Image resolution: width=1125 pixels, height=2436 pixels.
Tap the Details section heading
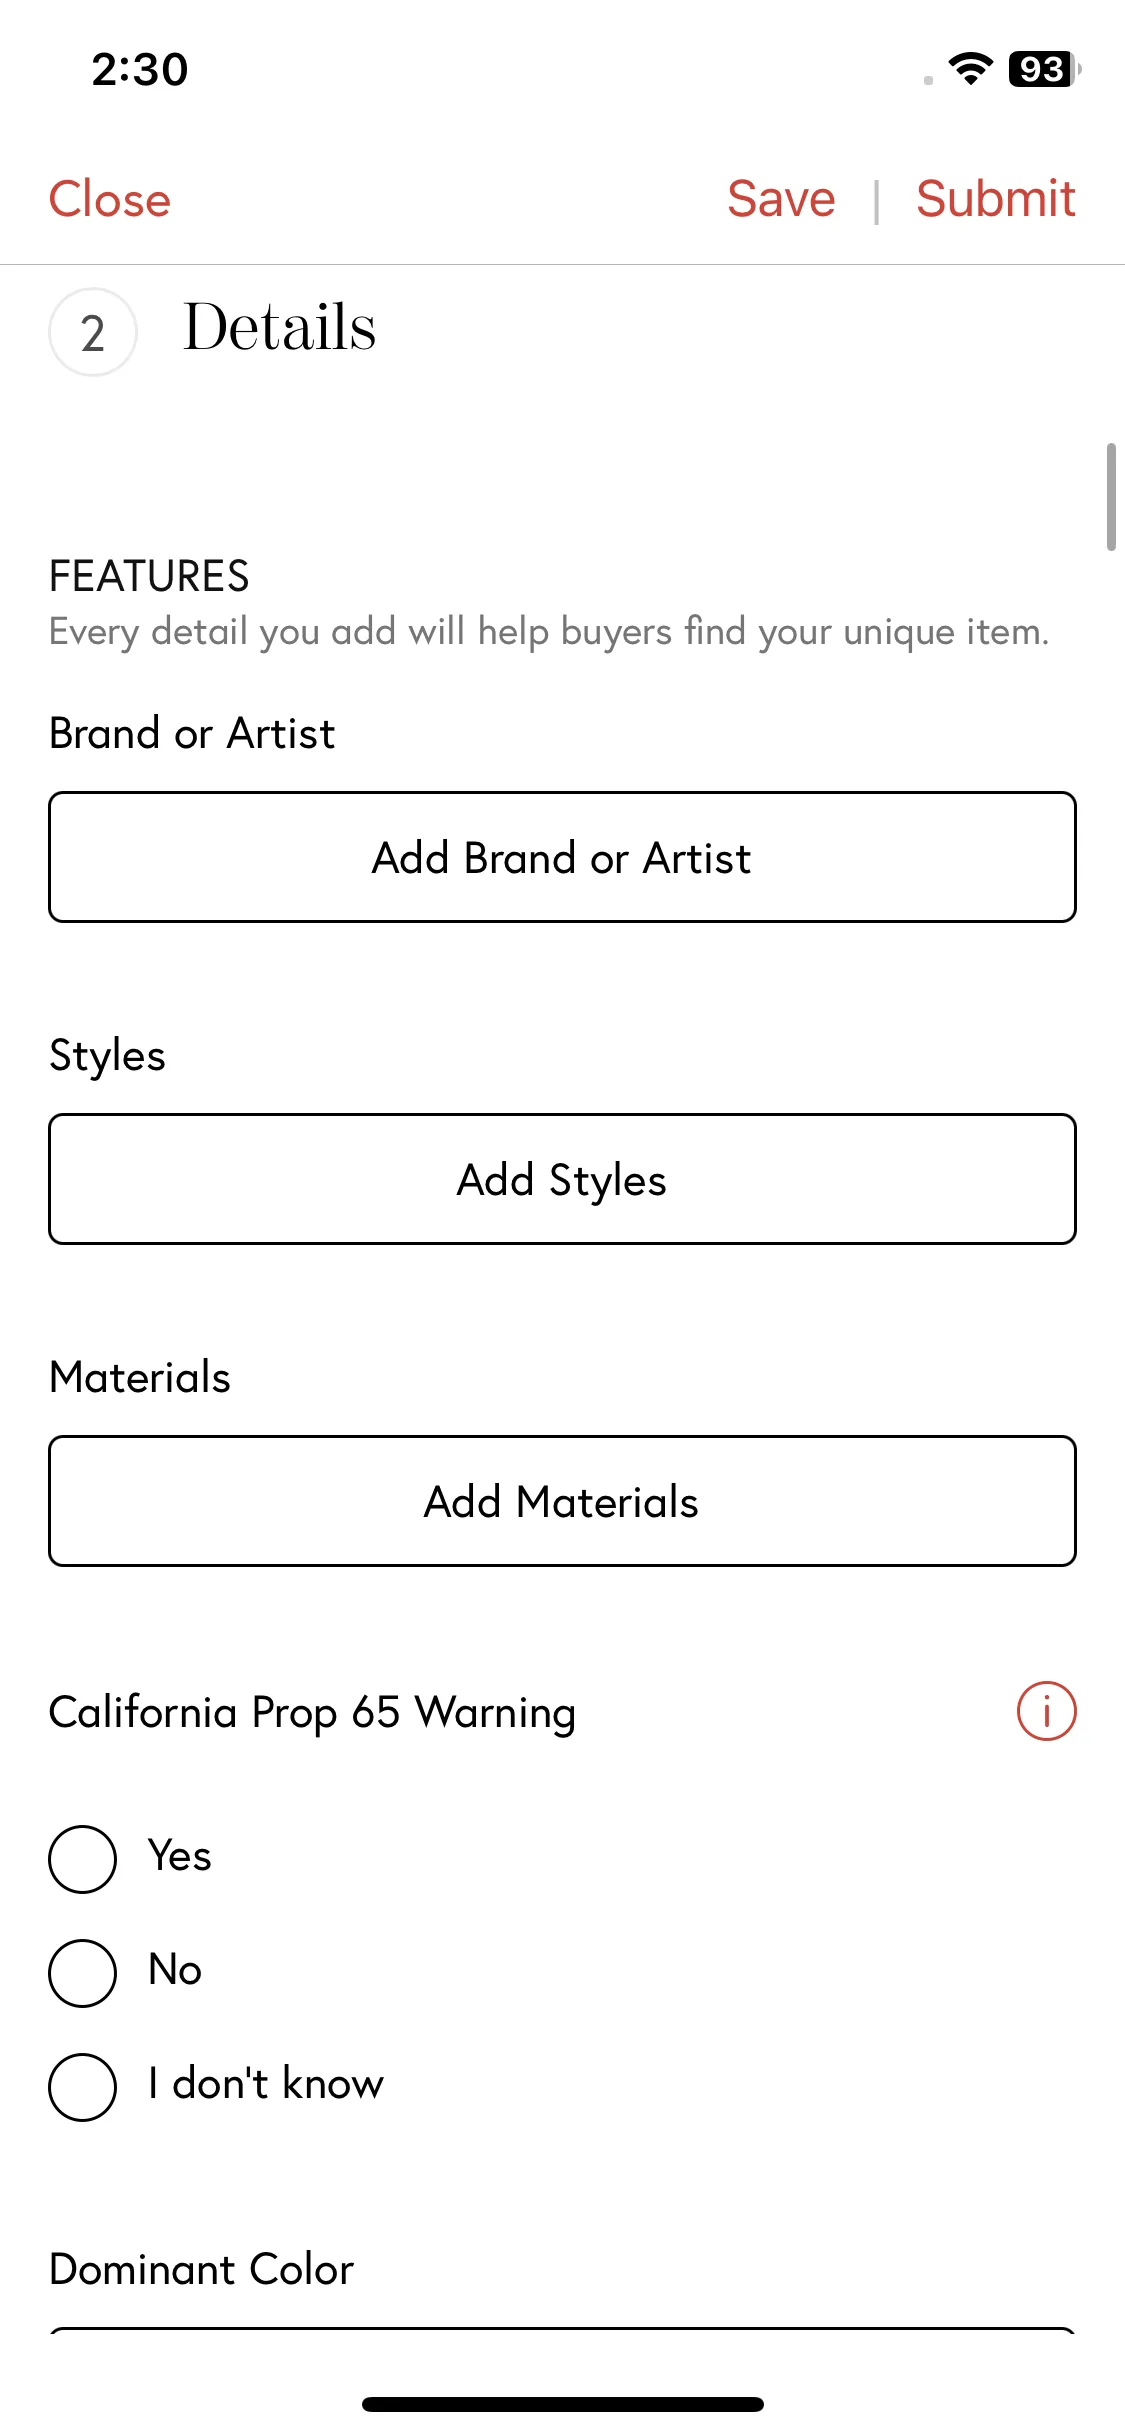(280, 328)
